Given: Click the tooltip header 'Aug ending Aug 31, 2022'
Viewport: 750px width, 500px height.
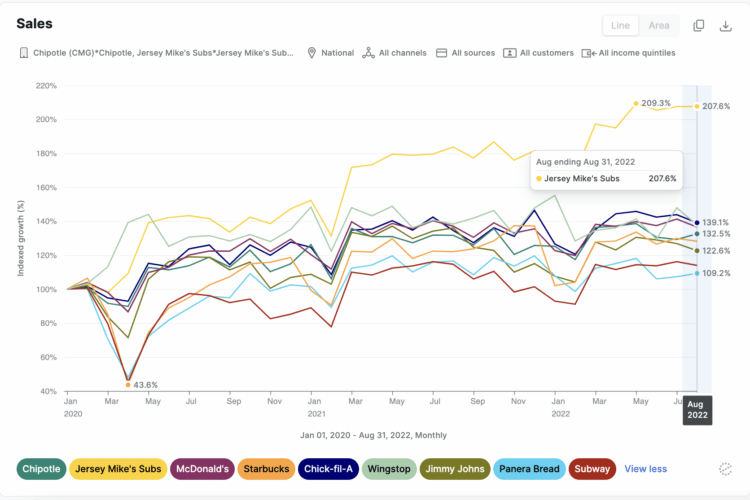Looking at the screenshot, I should click(x=585, y=162).
